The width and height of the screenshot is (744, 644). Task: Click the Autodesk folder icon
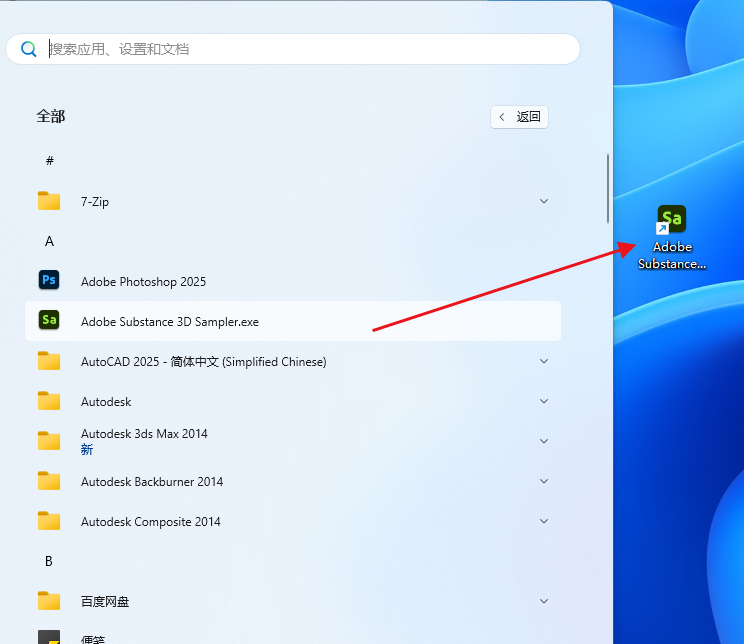coord(49,401)
